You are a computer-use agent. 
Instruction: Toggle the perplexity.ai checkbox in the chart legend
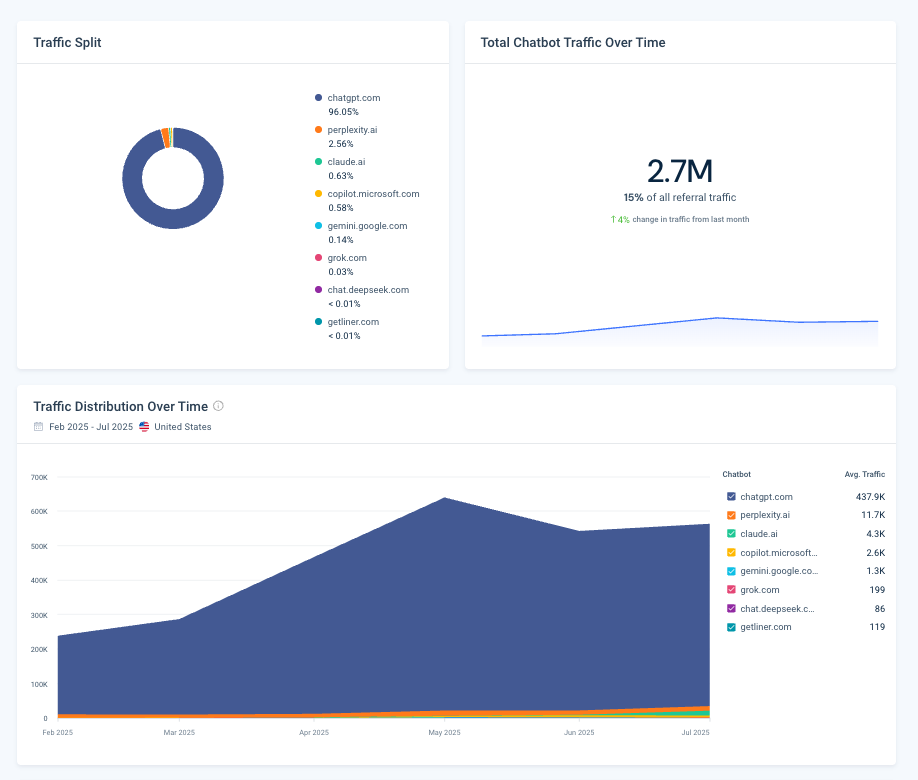pyautogui.click(x=731, y=514)
